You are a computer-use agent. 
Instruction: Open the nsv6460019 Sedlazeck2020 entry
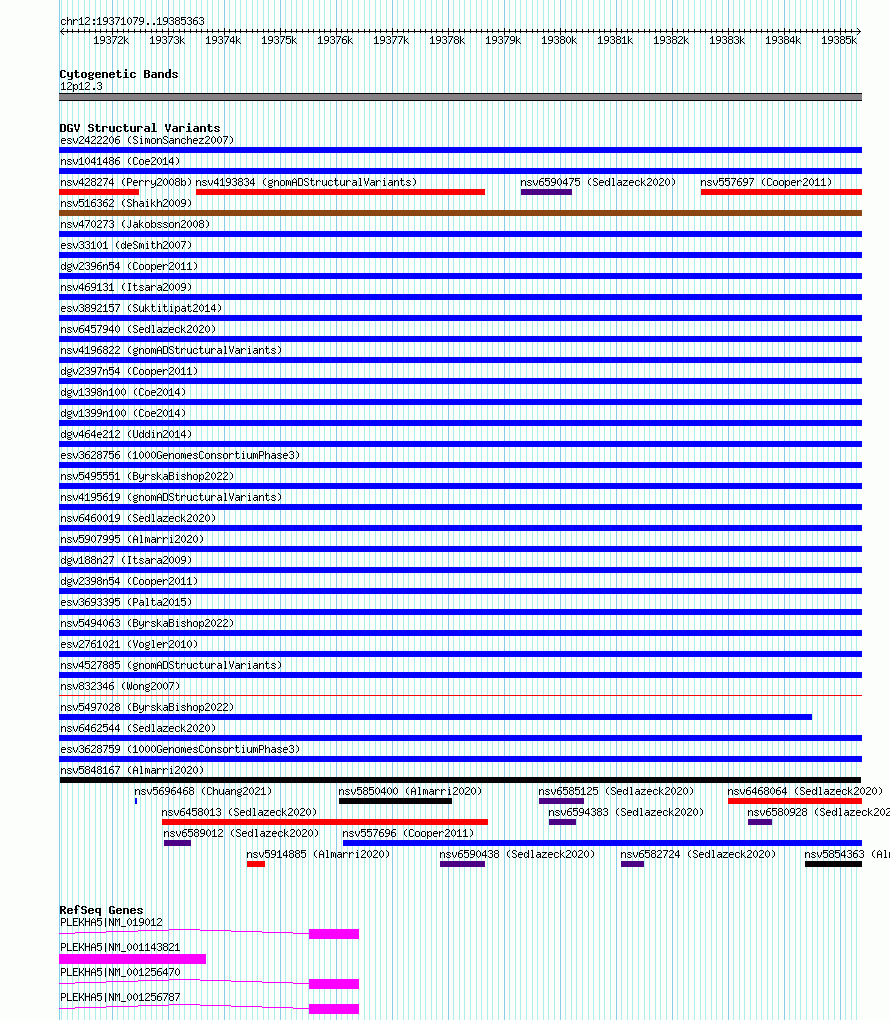(138, 518)
